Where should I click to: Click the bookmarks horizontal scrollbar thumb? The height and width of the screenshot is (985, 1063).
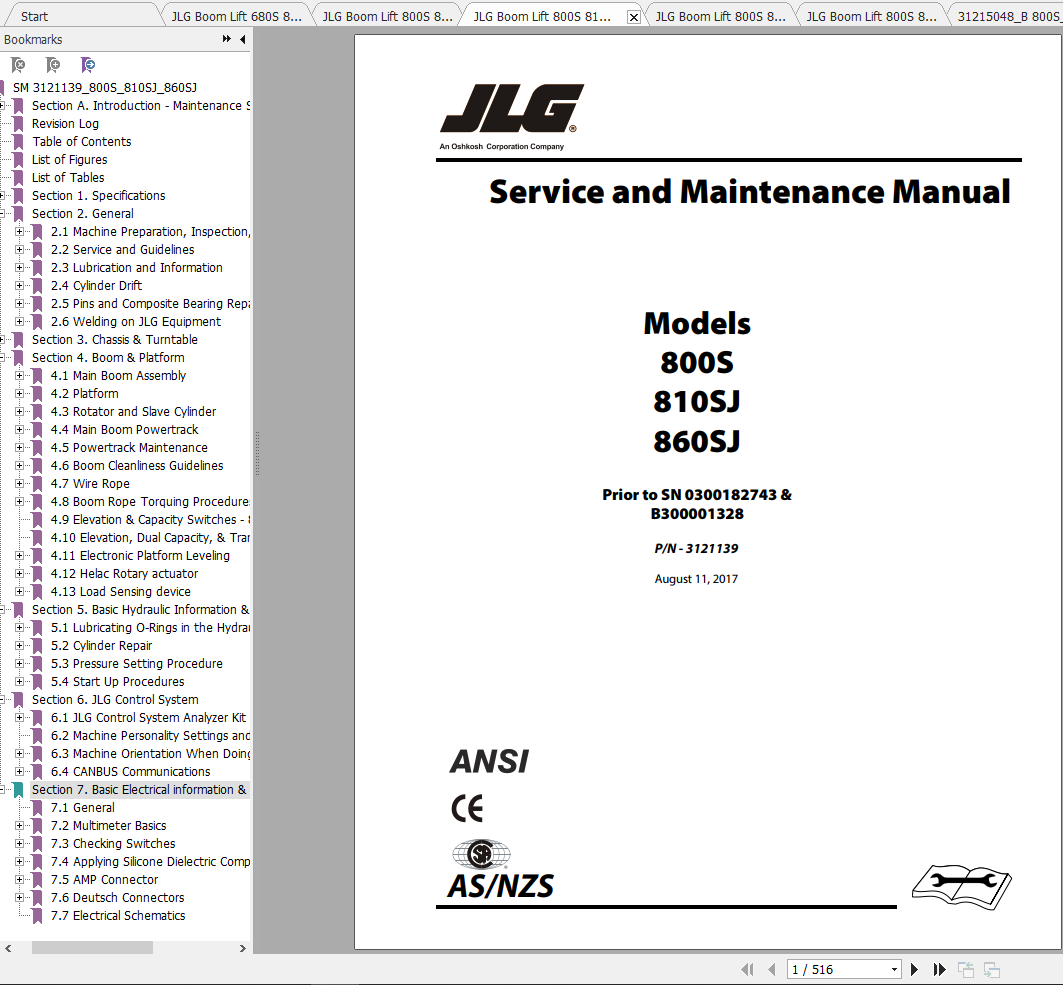tap(92, 948)
